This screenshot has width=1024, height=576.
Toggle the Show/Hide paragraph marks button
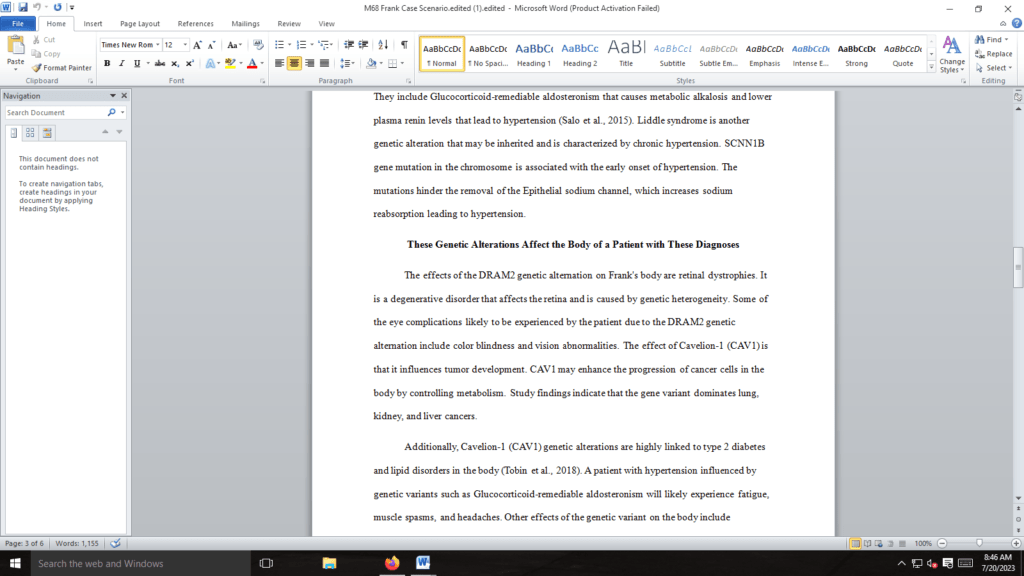(403, 45)
